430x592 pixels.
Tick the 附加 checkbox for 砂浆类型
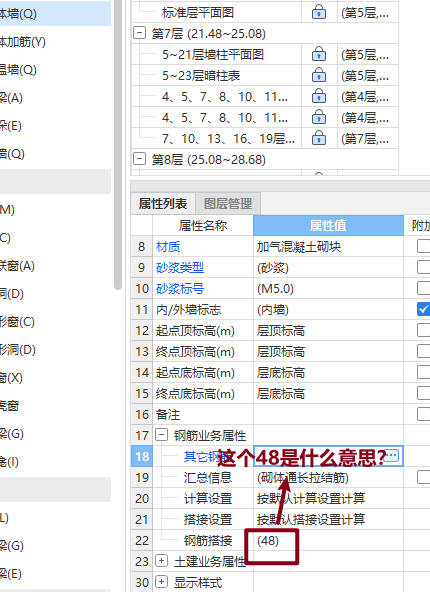click(x=424, y=267)
